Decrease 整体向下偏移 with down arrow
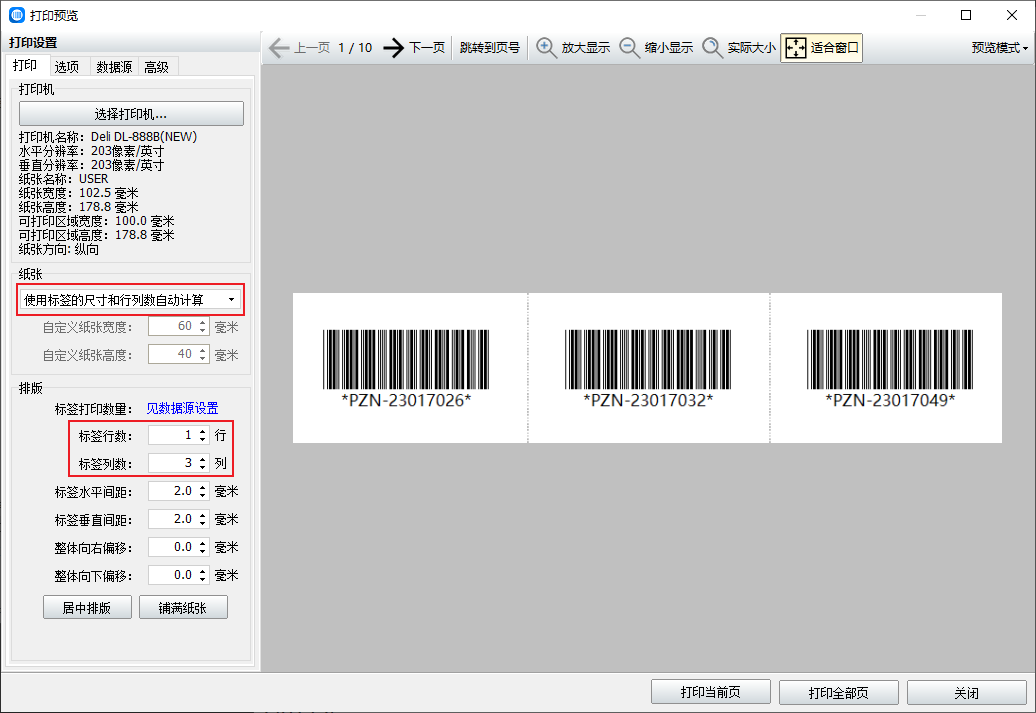 (x=202, y=580)
